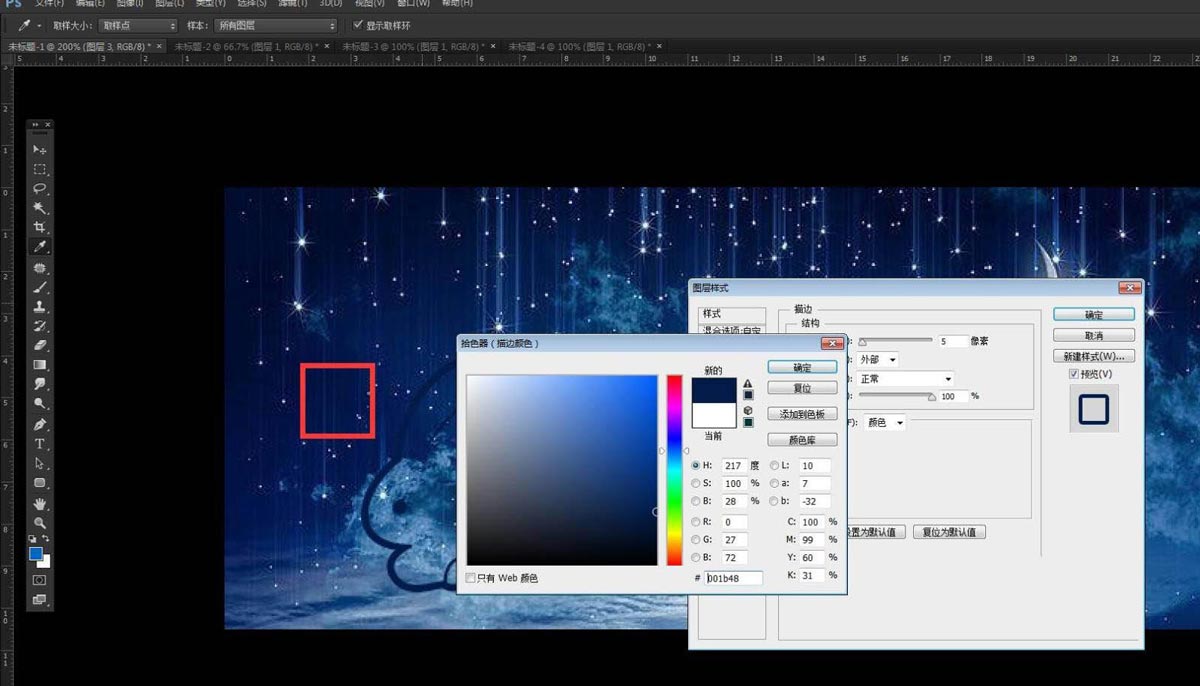Select the Magic Wand tool
The width and height of the screenshot is (1200, 686).
(x=40, y=208)
